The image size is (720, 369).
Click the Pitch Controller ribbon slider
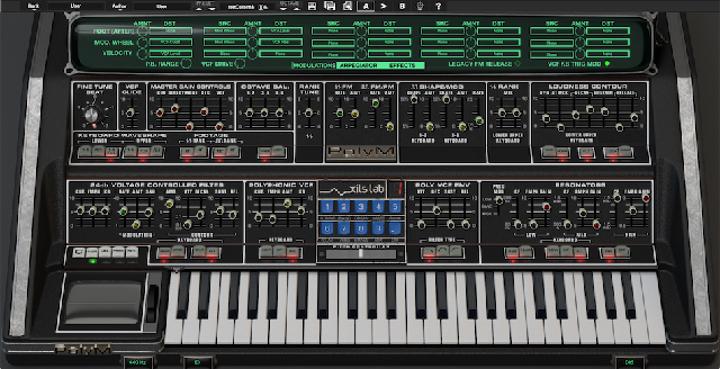(x=360, y=254)
